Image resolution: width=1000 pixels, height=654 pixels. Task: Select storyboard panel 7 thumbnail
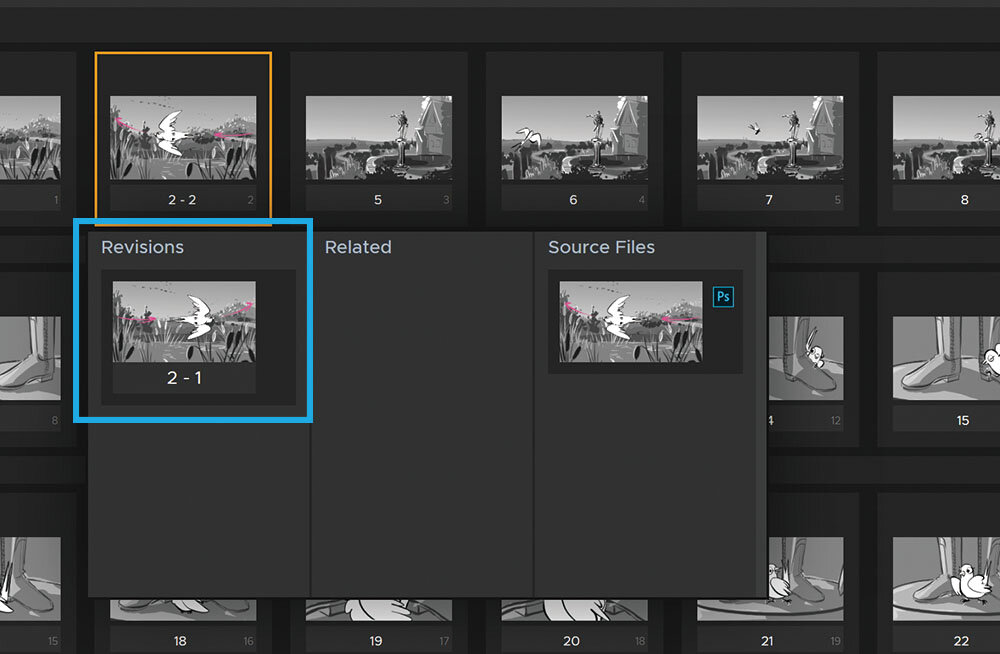770,137
